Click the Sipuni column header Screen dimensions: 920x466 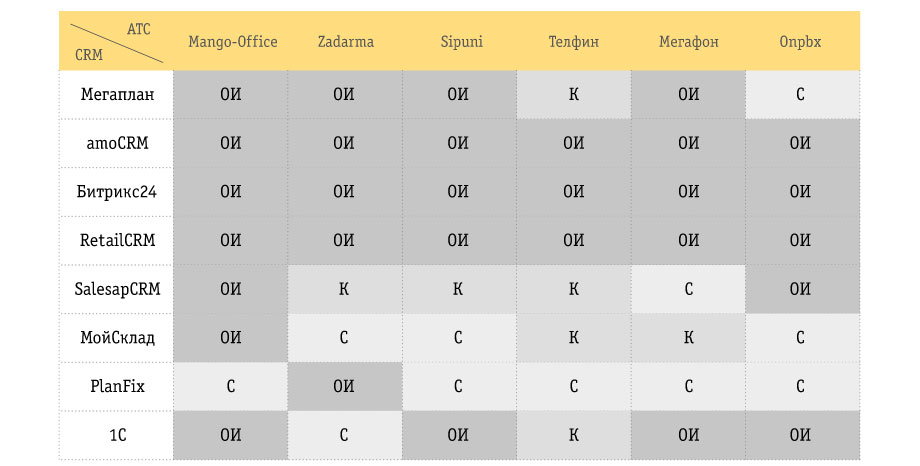click(461, 42)
